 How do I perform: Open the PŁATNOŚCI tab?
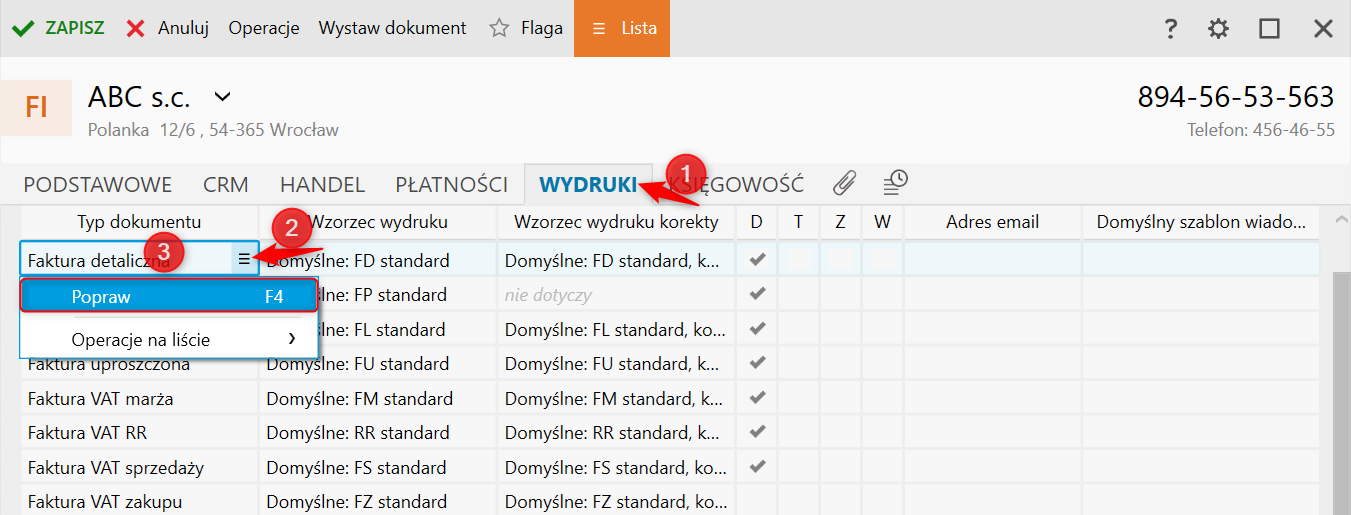click(452, 184)
